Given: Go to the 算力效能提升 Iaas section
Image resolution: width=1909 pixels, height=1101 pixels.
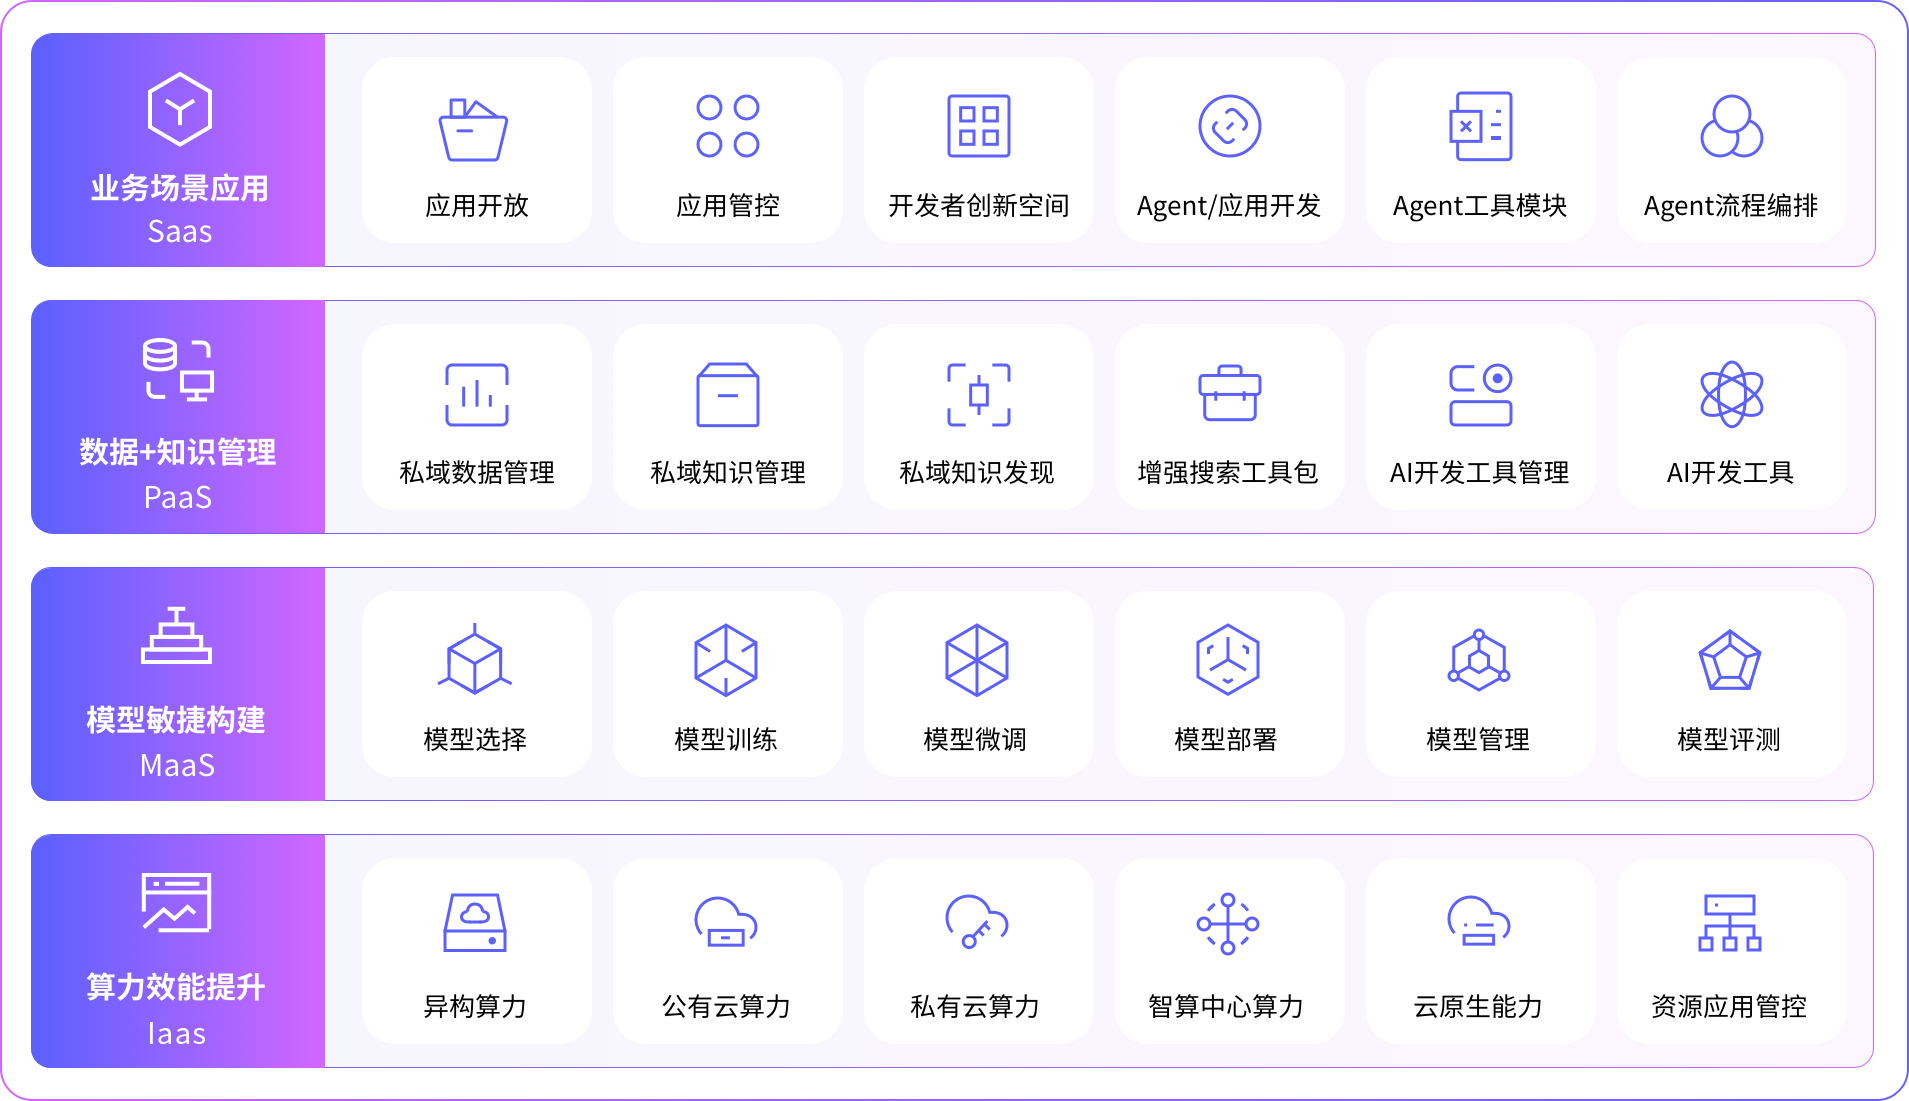Looking at the screenshot, I should (x=178, y=951).
